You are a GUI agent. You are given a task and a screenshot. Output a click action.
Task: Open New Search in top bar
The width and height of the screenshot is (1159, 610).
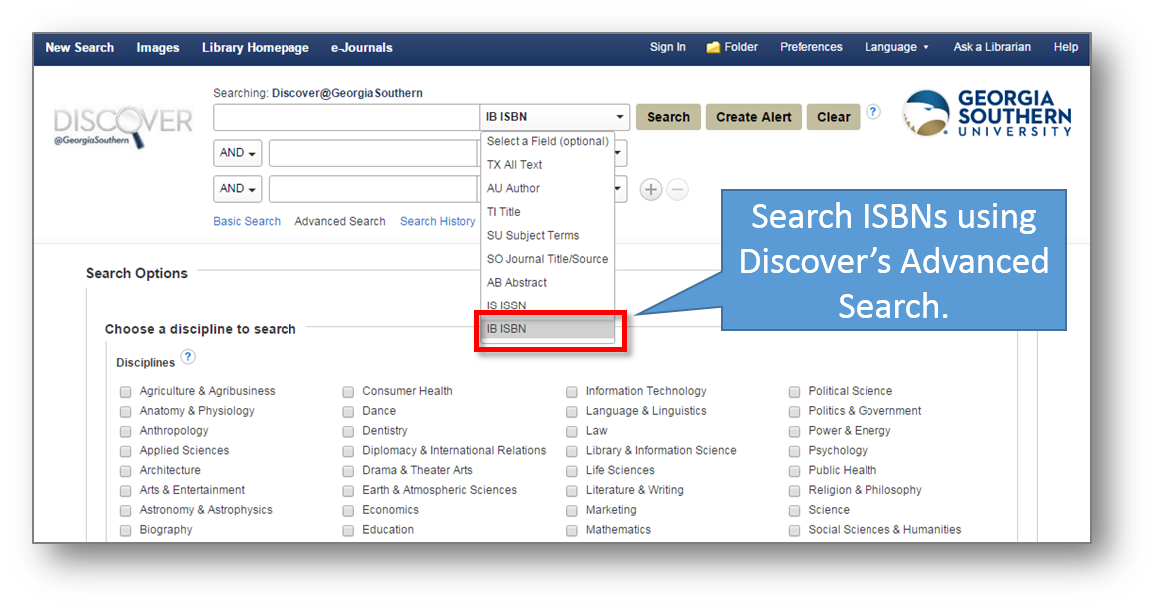point(80,47)
